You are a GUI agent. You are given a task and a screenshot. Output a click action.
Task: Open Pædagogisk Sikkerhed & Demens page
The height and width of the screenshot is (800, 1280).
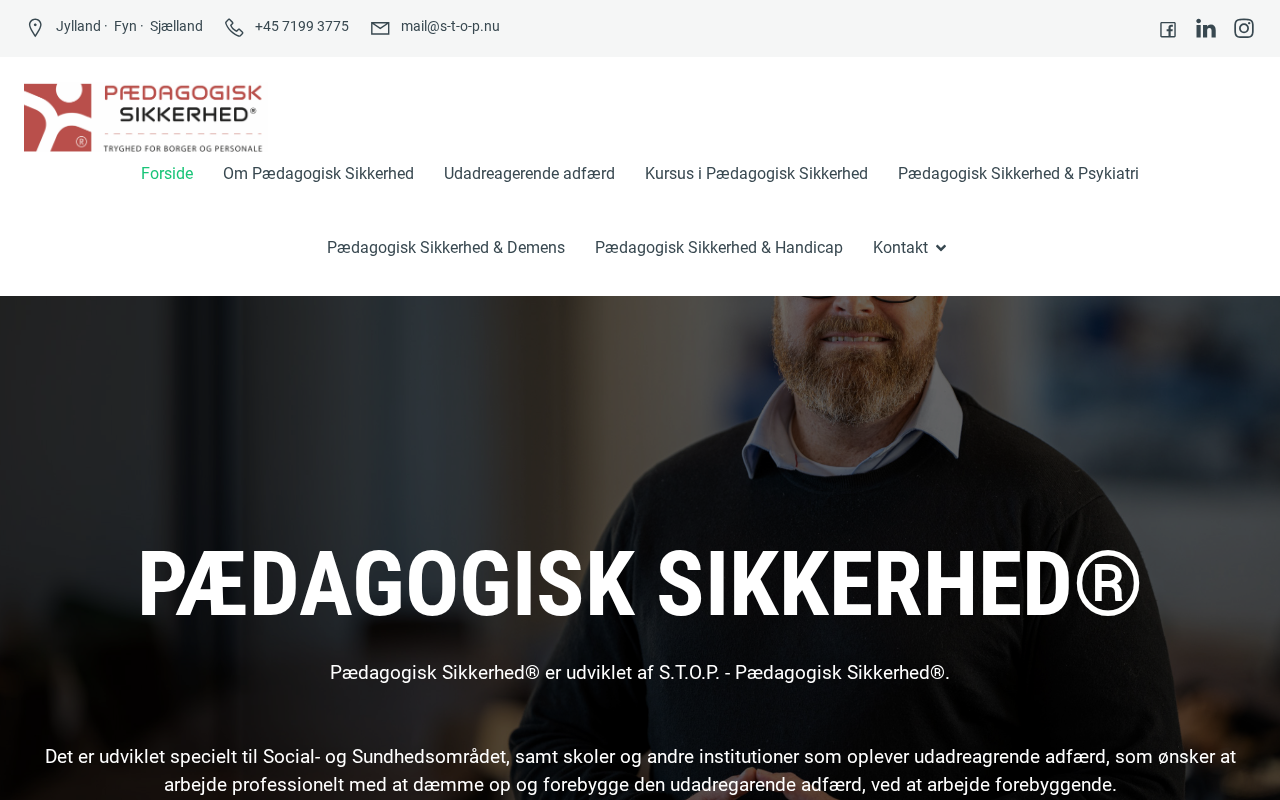(x=446, y=248)
